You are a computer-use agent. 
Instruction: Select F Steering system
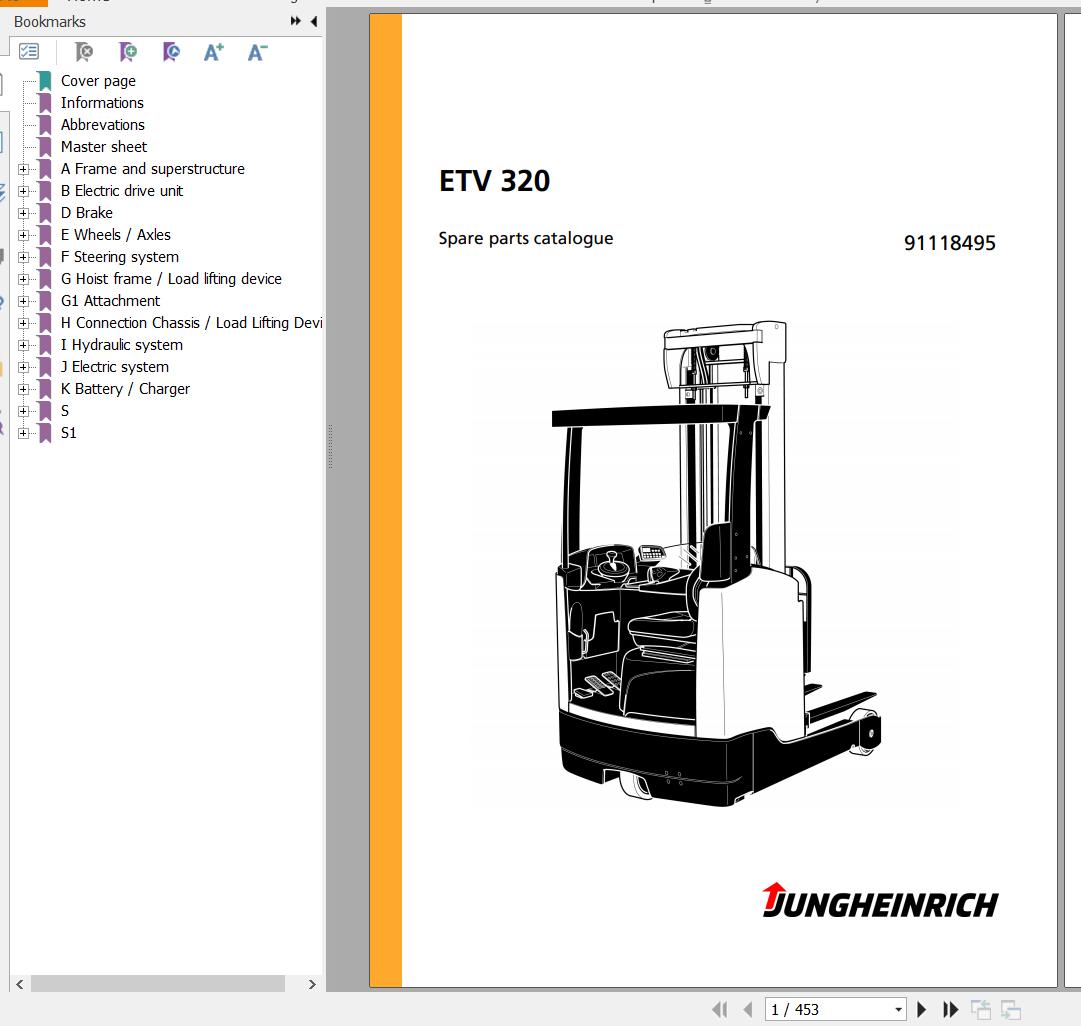tap(119, 257)
